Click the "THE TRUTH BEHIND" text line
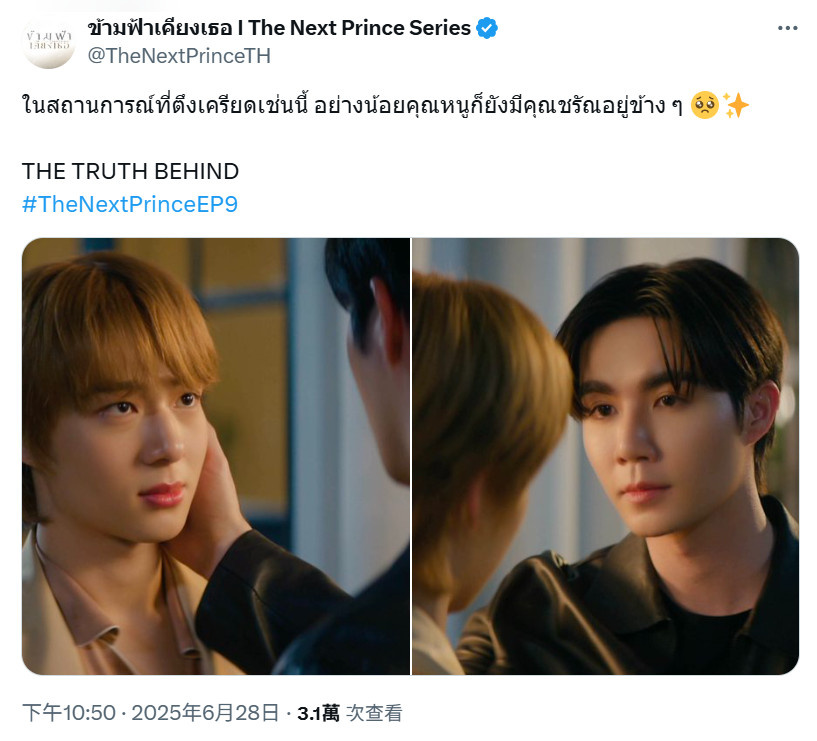The height and width of the screenshot is (741, 817). click(130, 171)
